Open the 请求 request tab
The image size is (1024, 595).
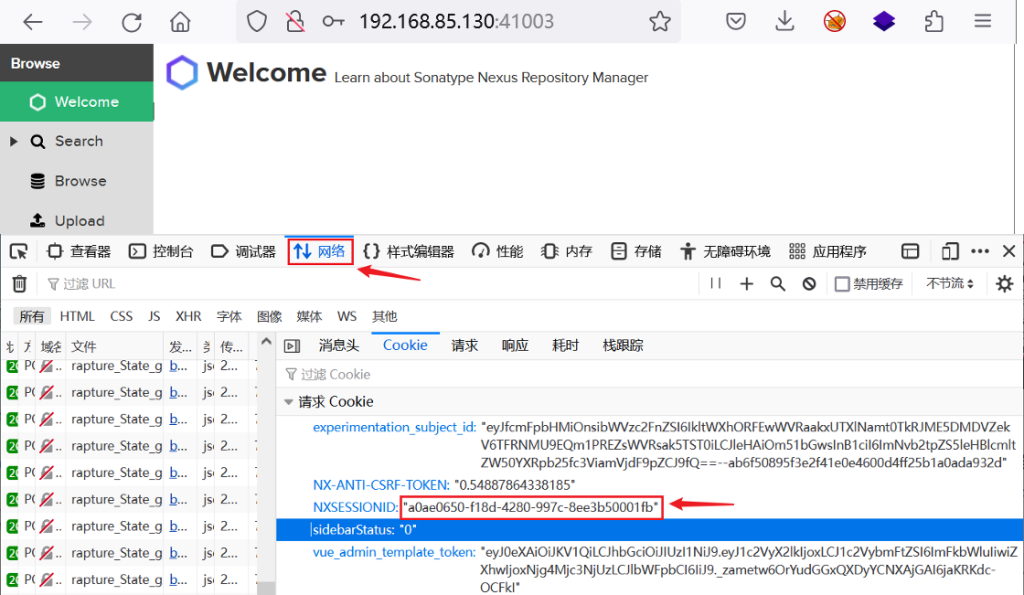[x=465, y=346]
